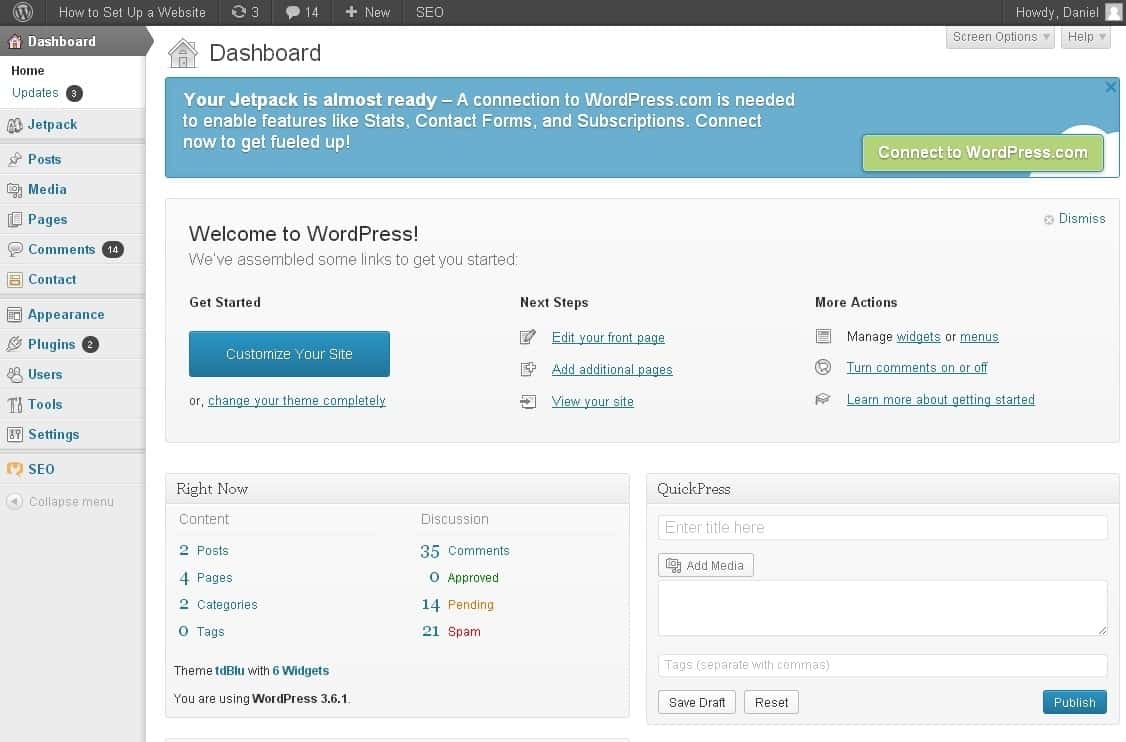Dismiss the Welcome to WordPress panel
This screenshot has height=742, width=1126.
(1074, 218)
